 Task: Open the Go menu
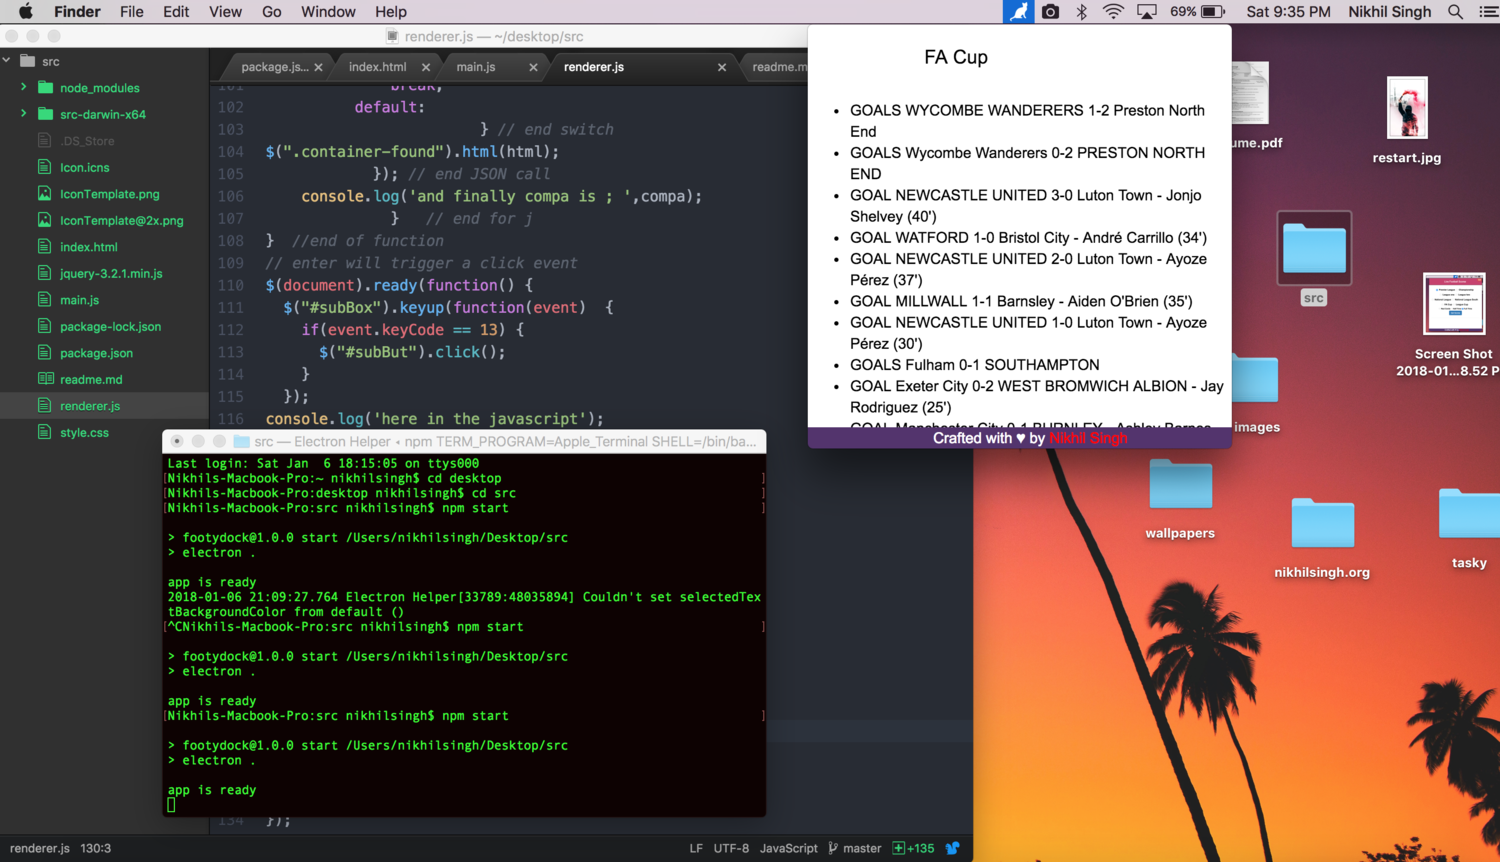tap(271, 12)
